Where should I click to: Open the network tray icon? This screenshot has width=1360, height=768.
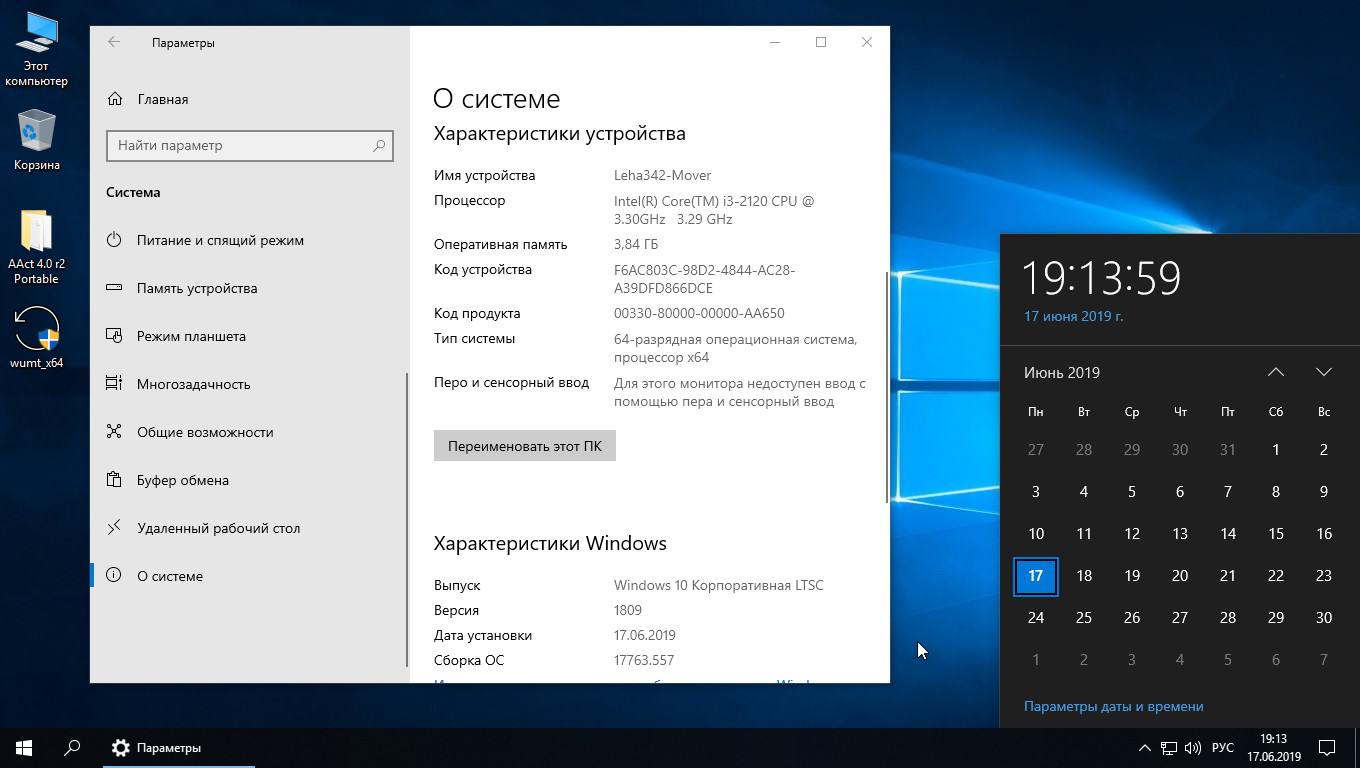pyautogui.click(x=1169, y=748)
